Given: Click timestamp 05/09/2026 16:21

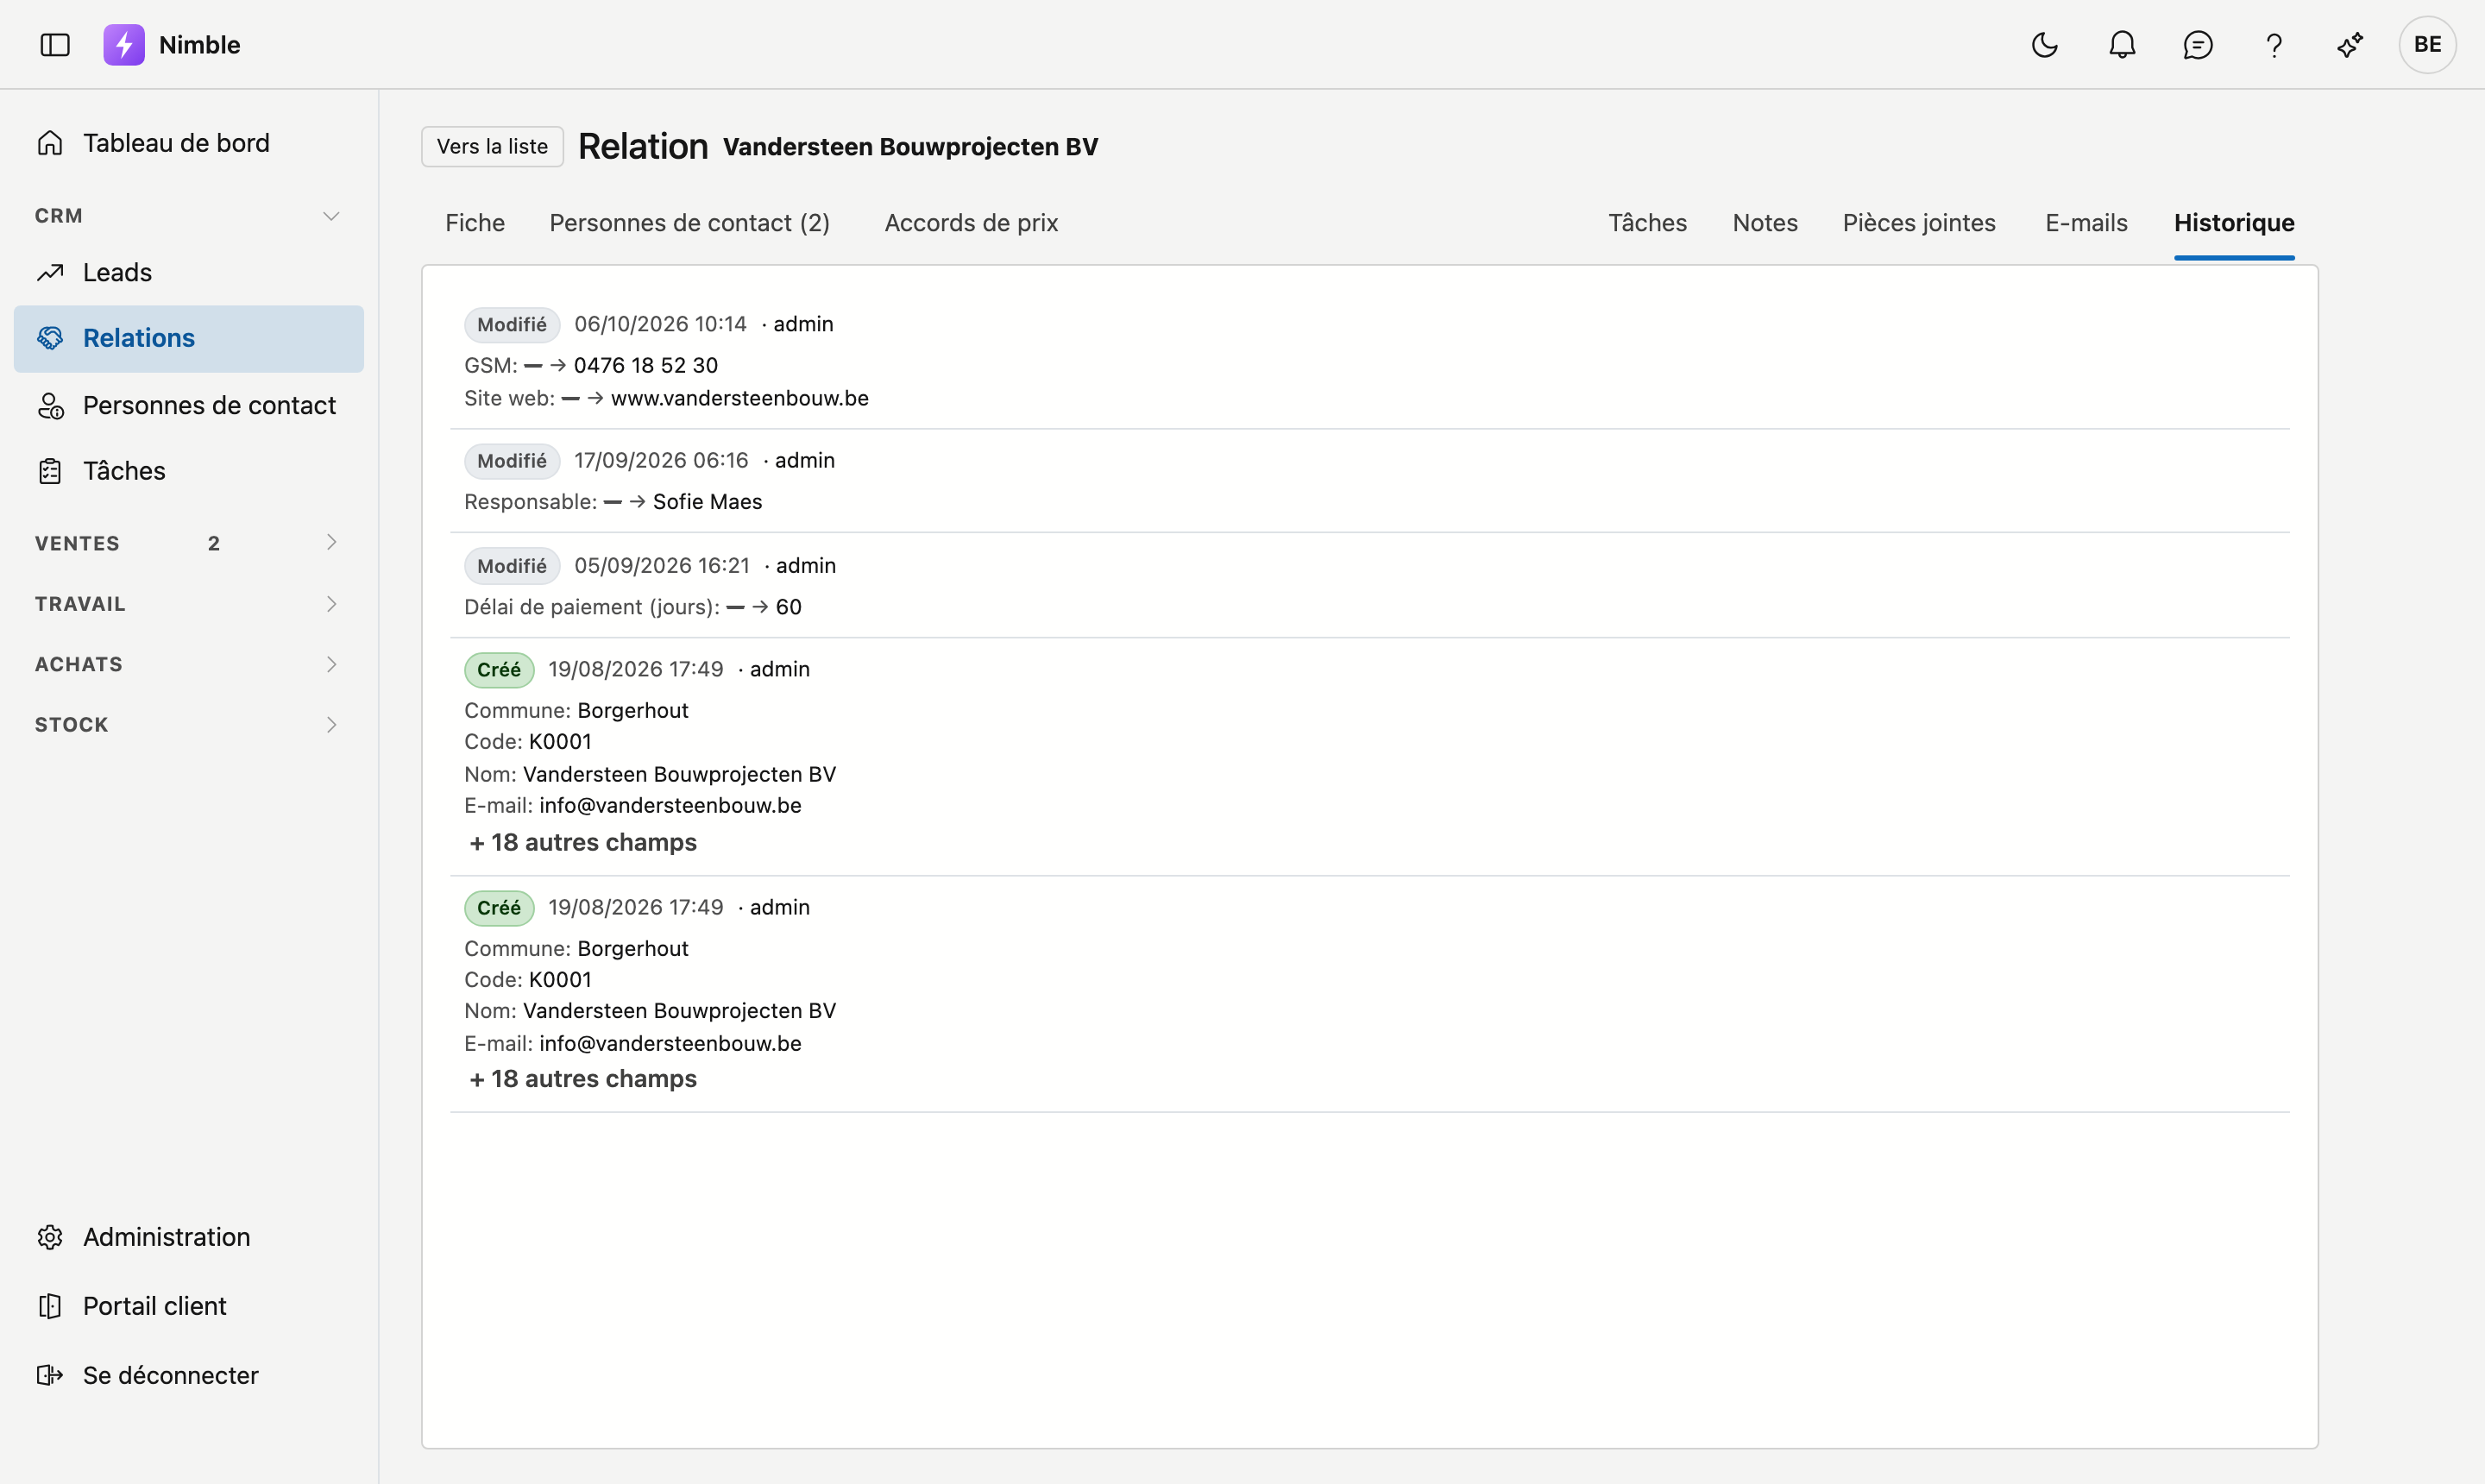Looking at the screenshot, I should (662, 566).
